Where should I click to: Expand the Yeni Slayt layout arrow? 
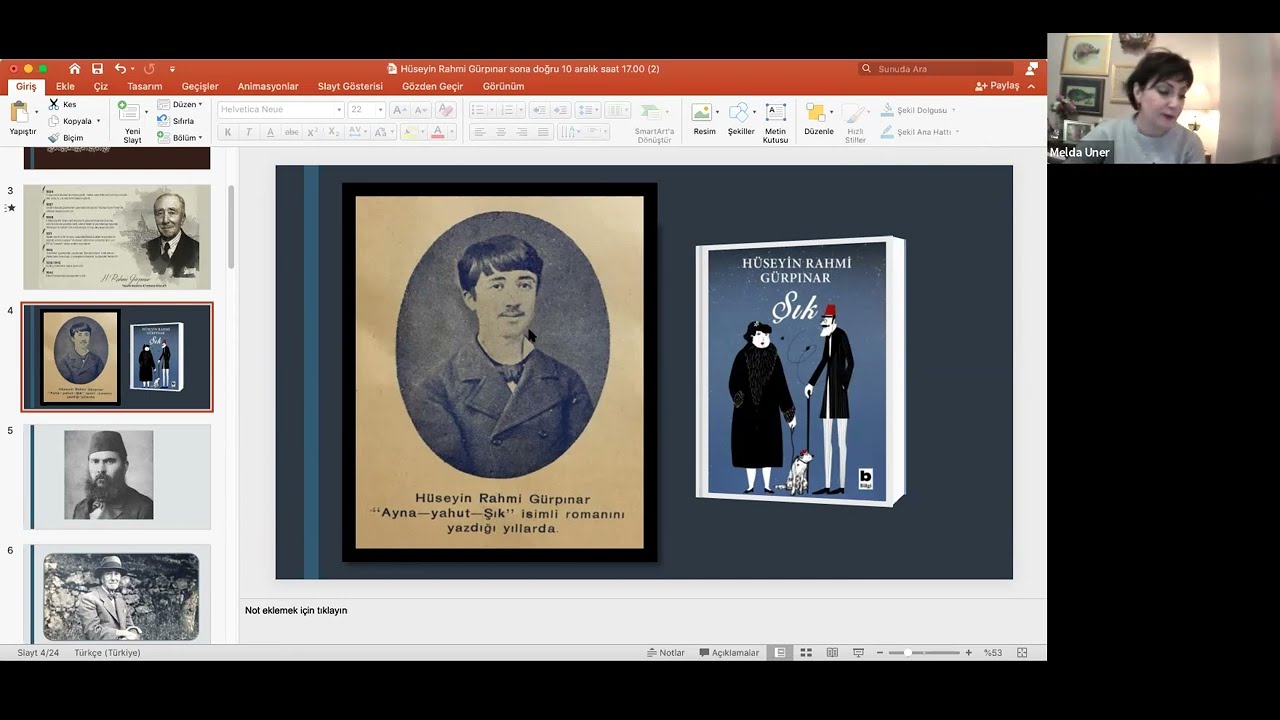coord(147,111)
